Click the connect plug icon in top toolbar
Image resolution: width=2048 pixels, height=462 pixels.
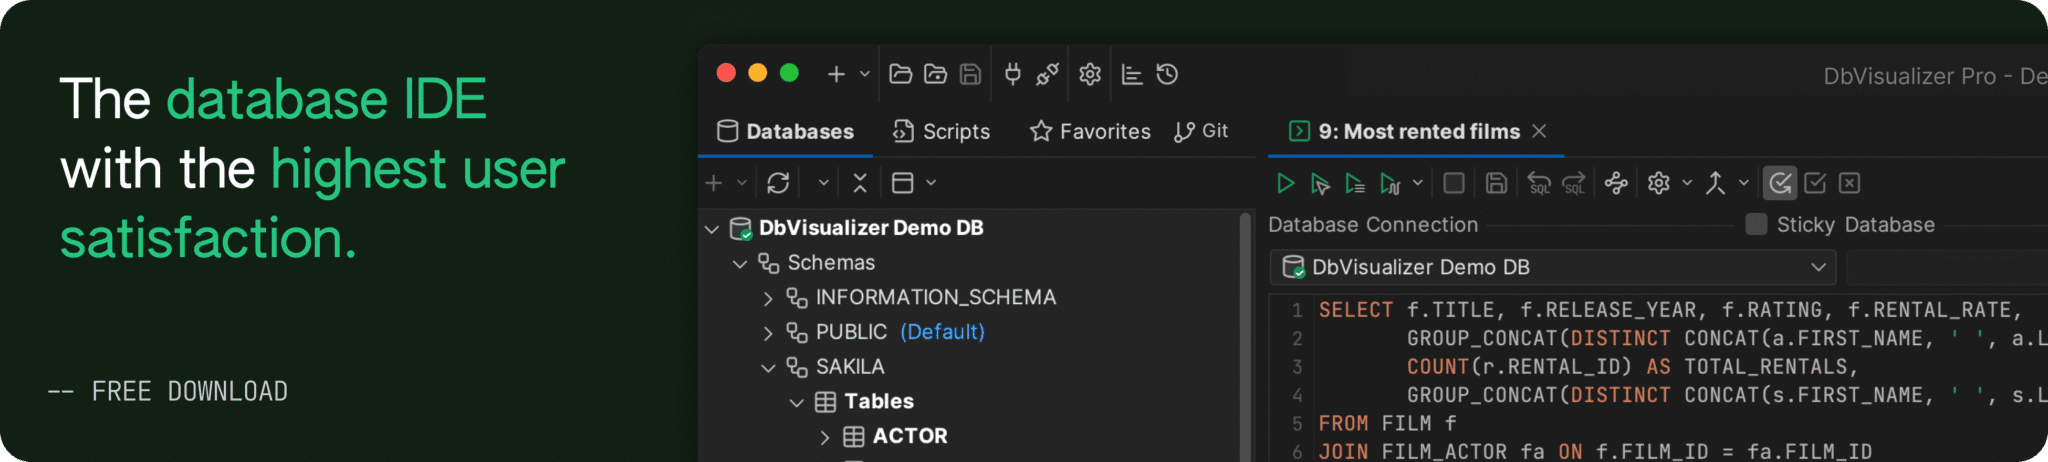pyautogui.click(x=1012, y=74)
